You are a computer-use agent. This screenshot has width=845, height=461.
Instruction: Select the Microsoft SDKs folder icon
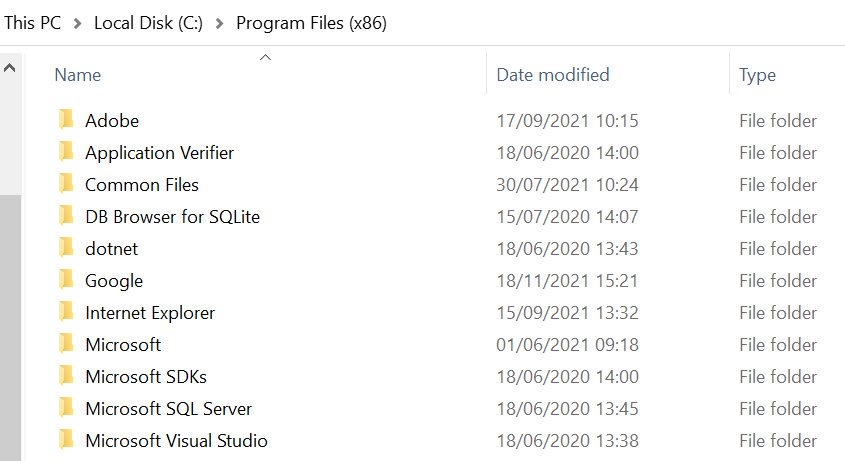66,377
